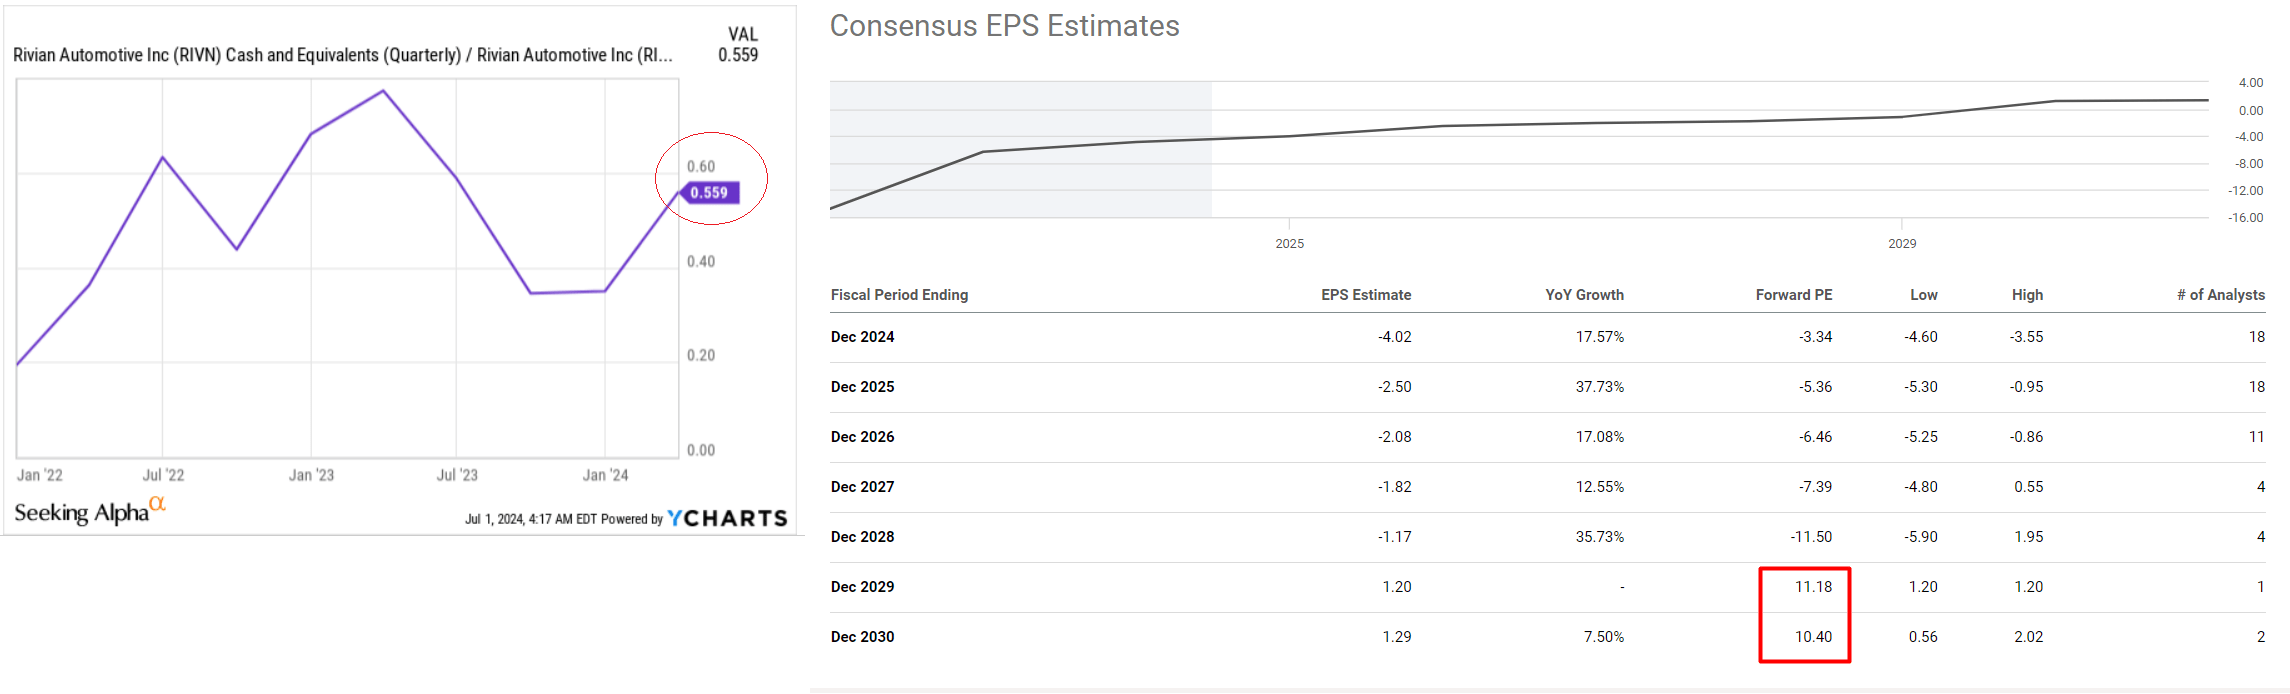This screenshot has width=2290, height=694.
Task: Click the purple 0.559 value tag
Action: (x=710, y=193)
